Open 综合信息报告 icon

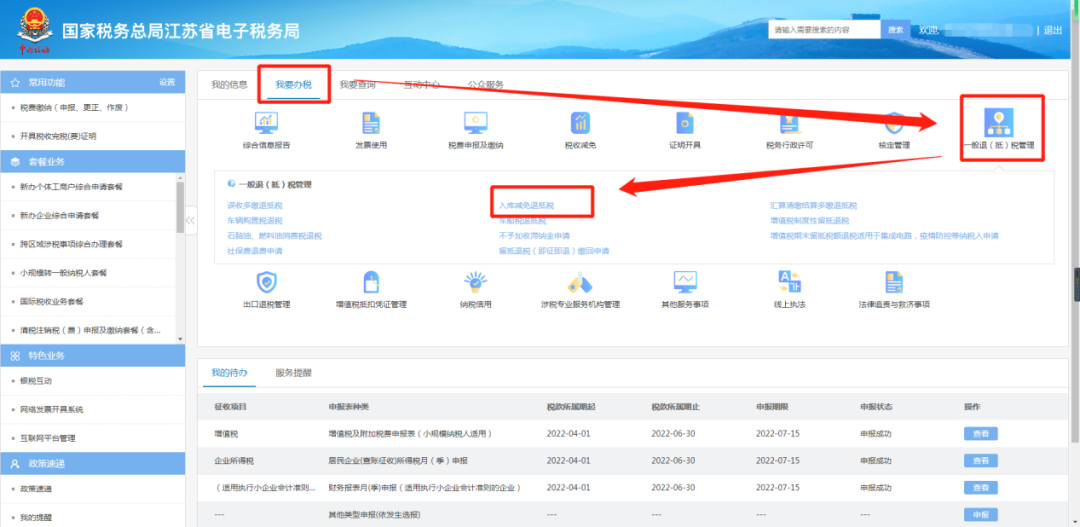coord(266,123)
